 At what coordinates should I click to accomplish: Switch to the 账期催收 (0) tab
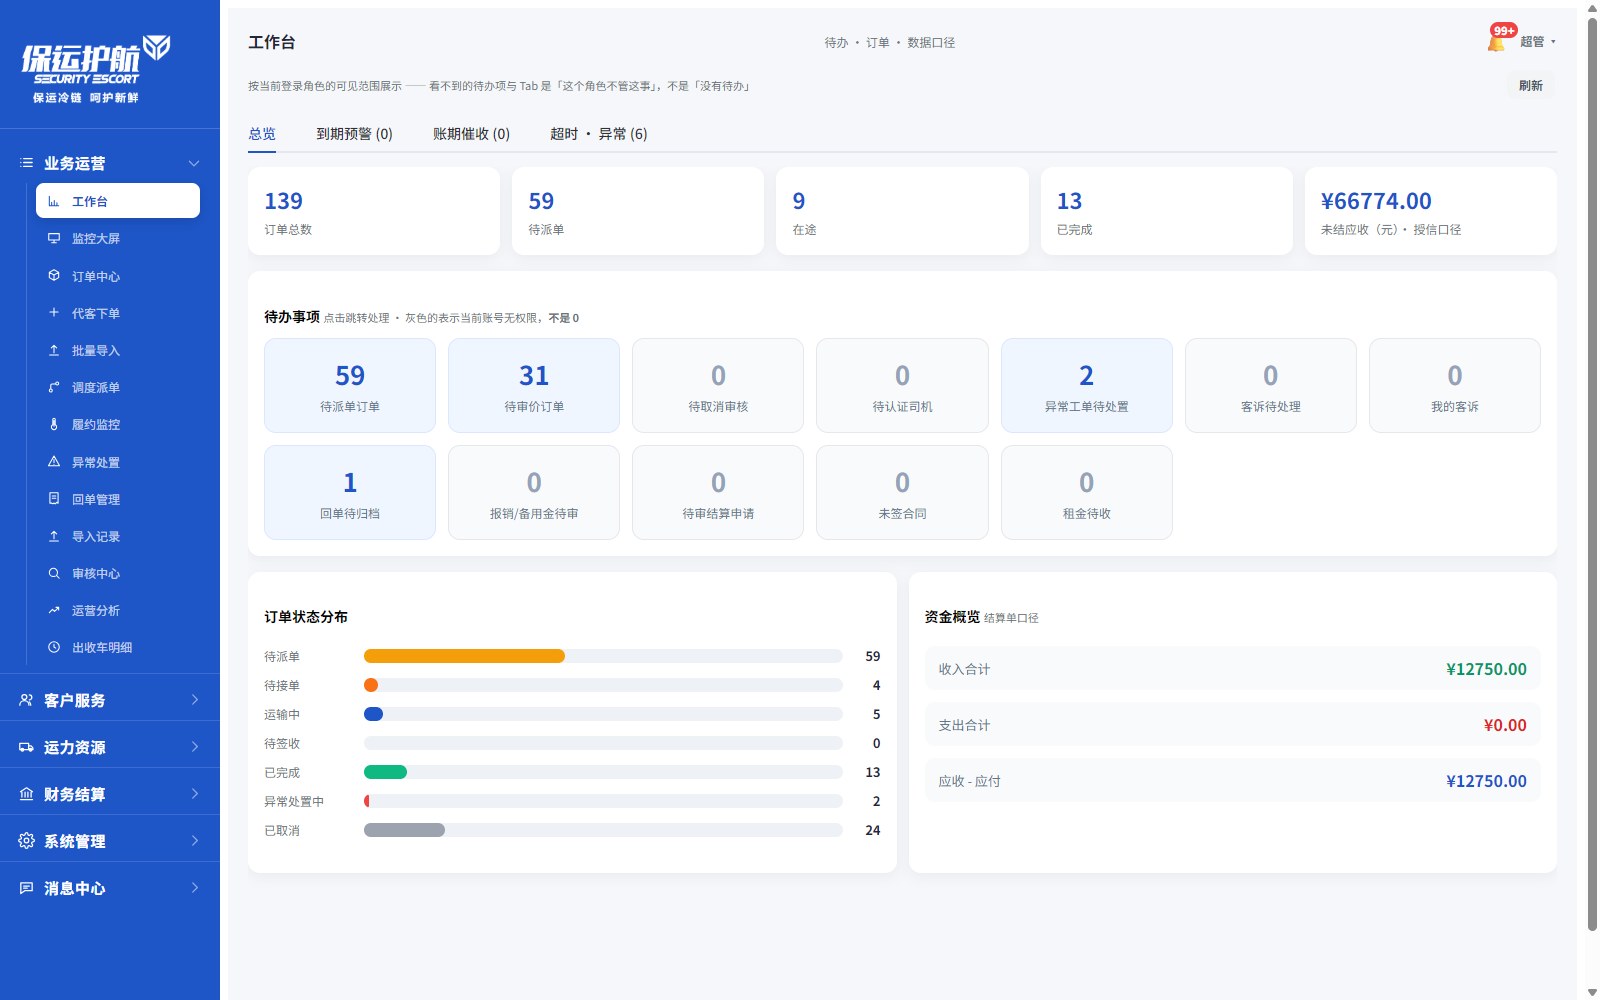coord(471,134)
